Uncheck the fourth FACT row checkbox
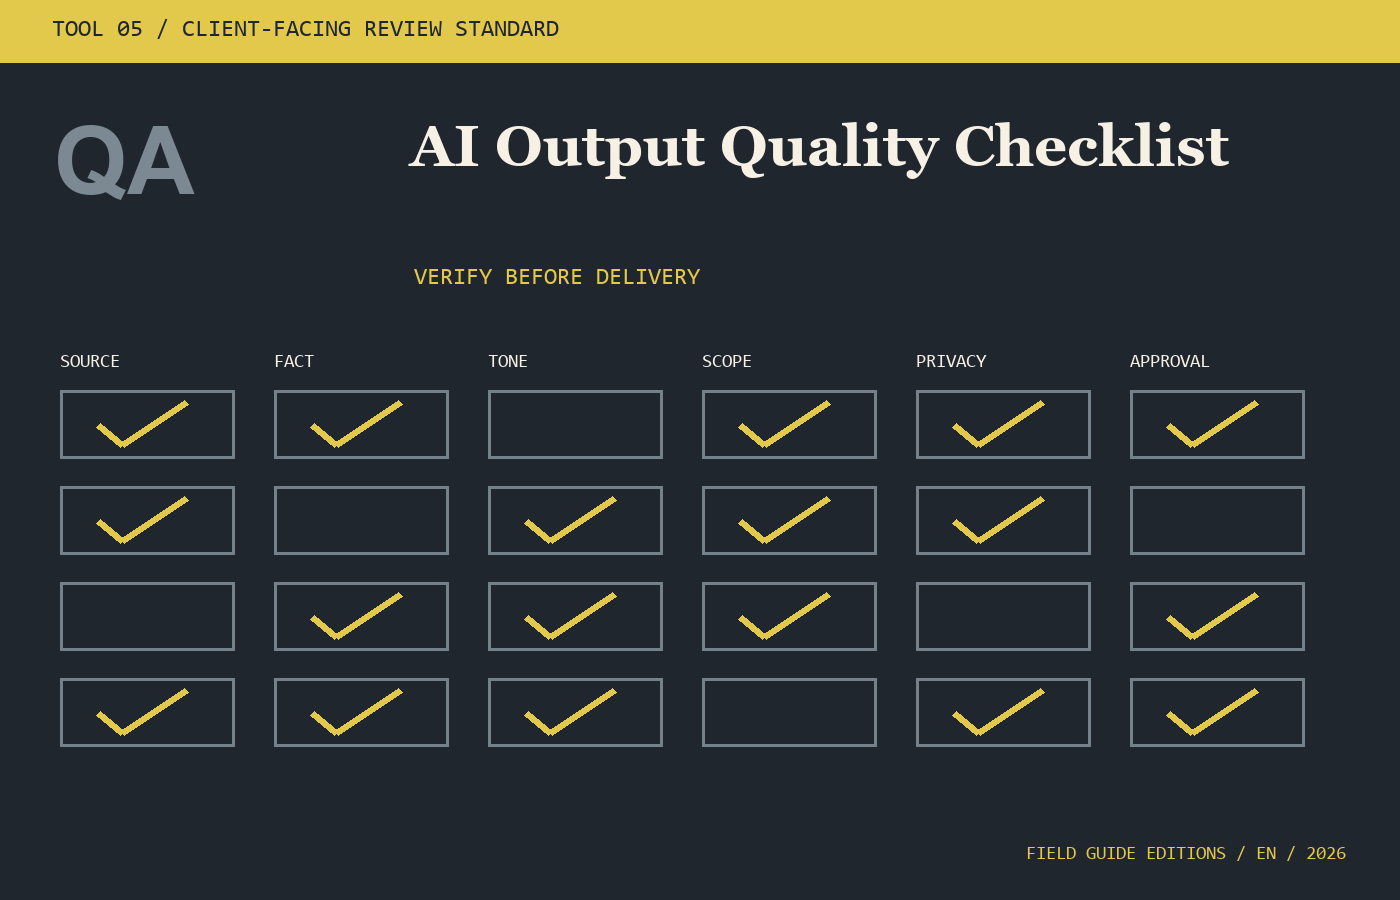1400x900 pixels. tap(361, 712)
